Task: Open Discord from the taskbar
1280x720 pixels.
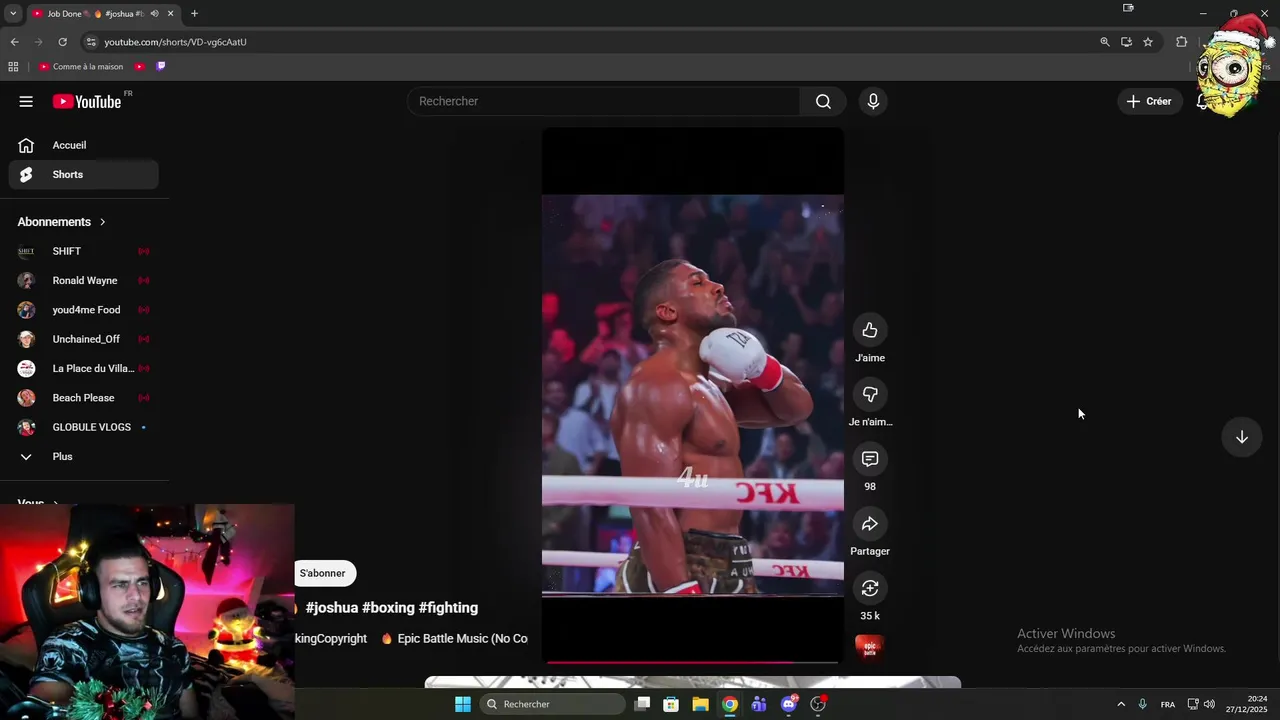Action: pyautogui.click(x=789, y=704)
